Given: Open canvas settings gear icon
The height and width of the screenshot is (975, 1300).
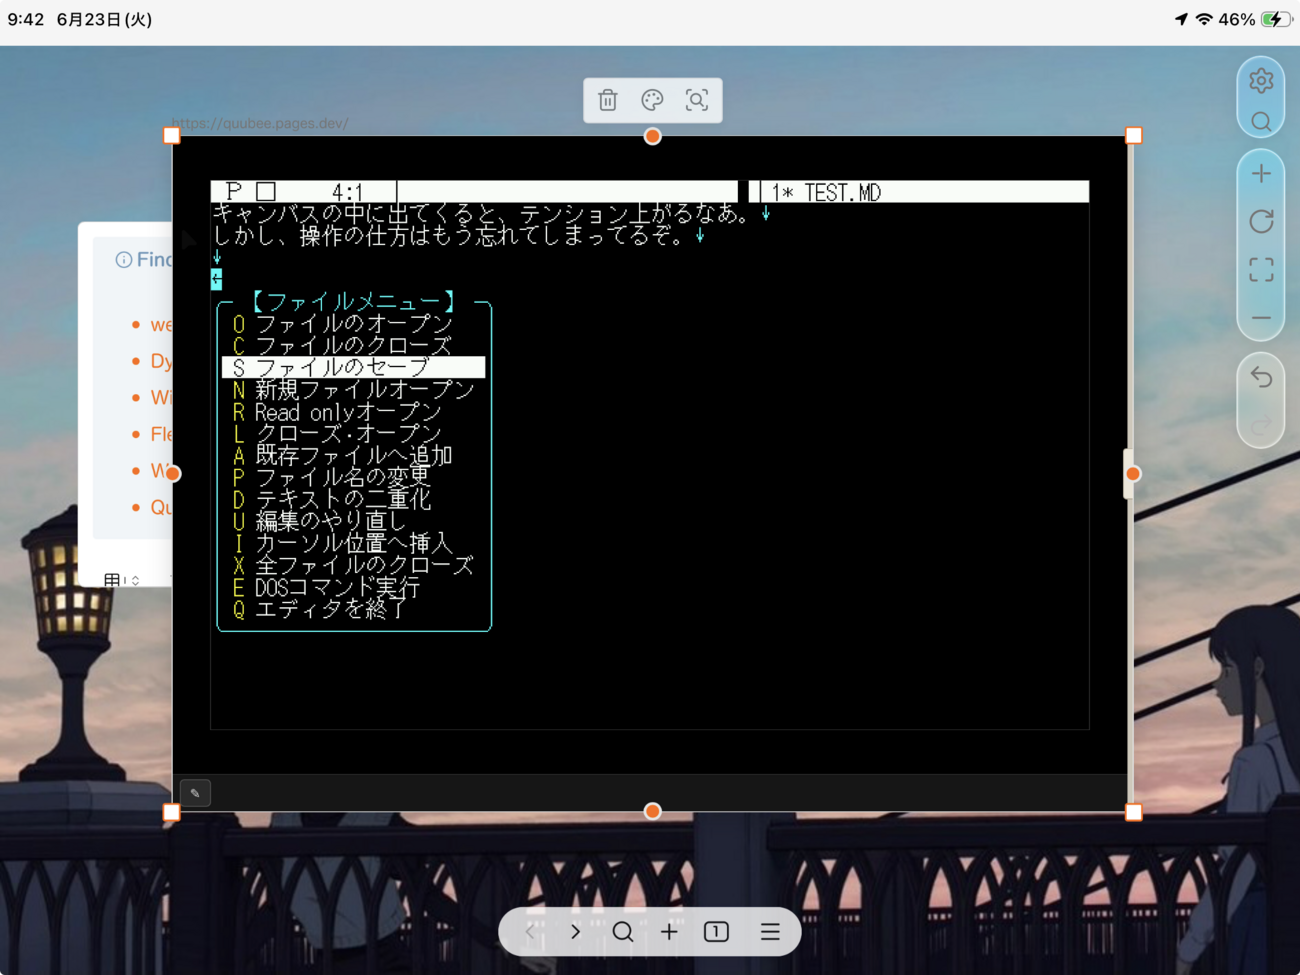Looking at the screenshot, I should [x=1261, y=80].
